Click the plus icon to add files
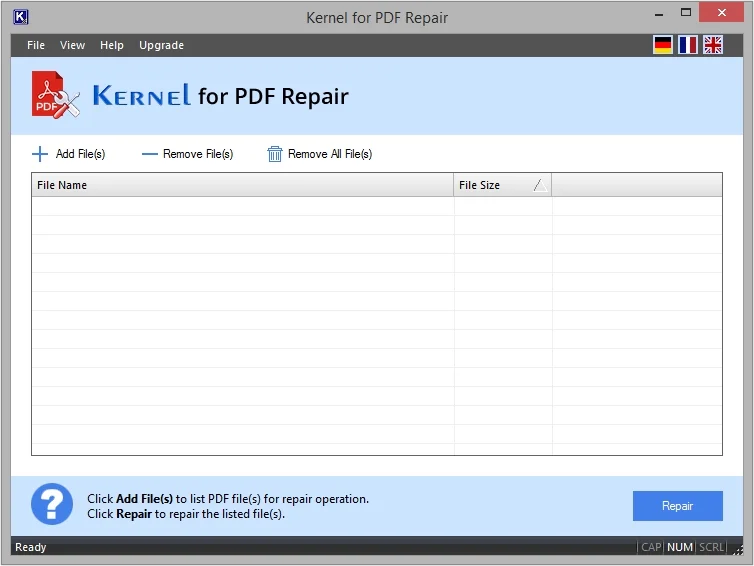754x566 pixels. point(40,154)
